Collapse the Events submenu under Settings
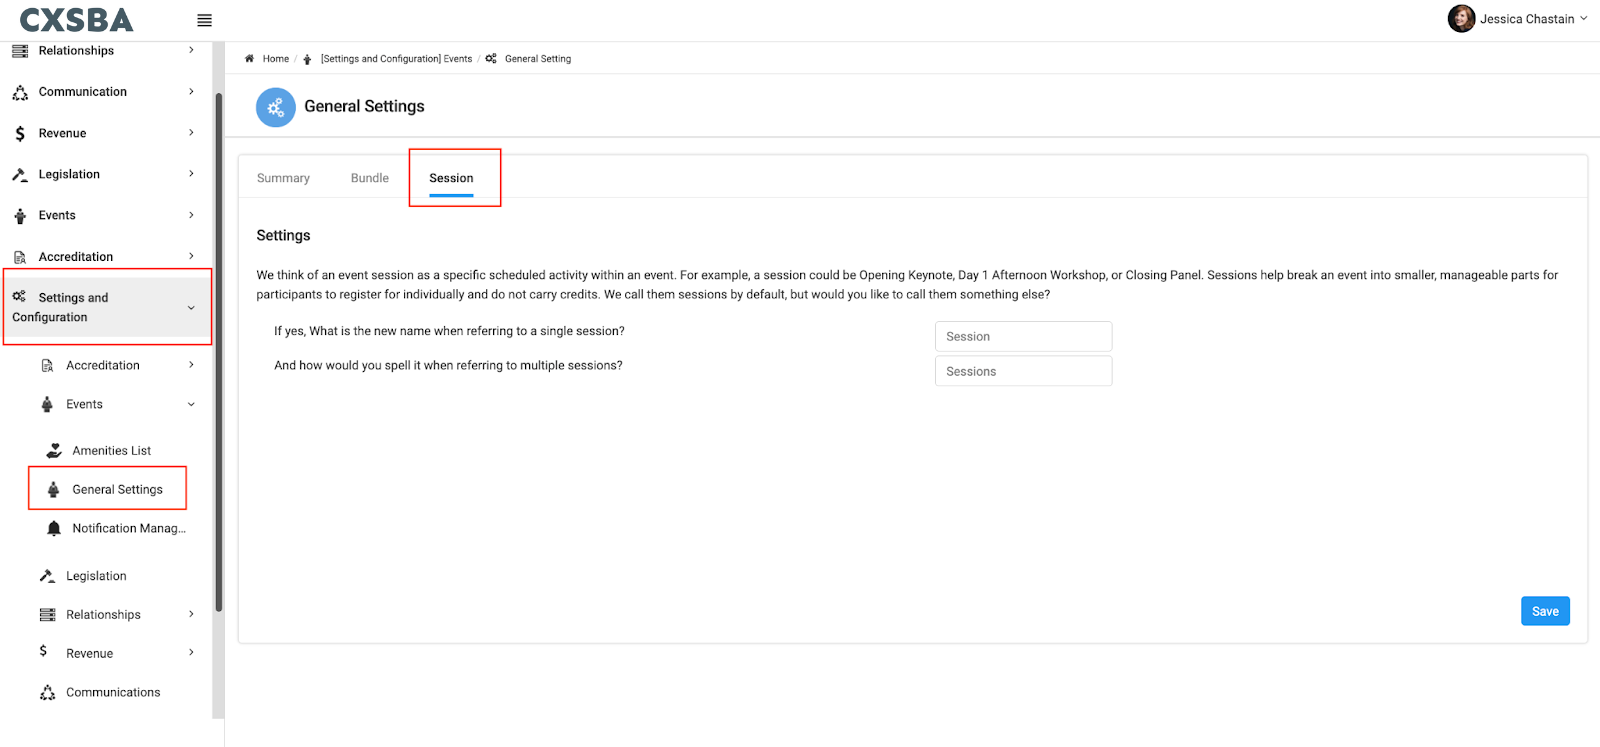The height and width of the screenshot is (747, 1600). (x=191, y=405)
